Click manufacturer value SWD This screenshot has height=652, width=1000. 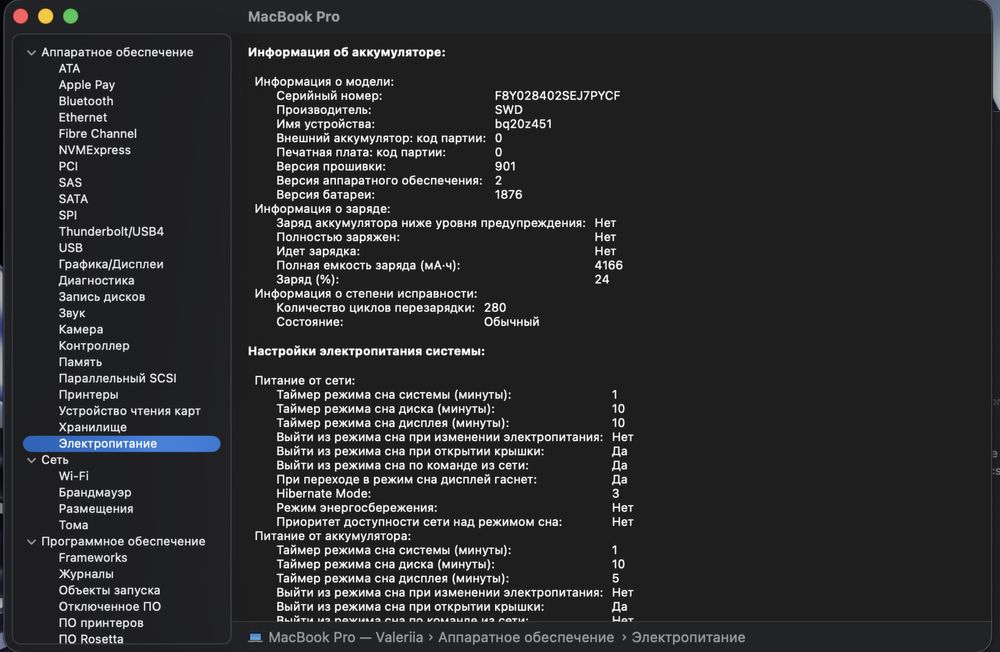(508, 110)
